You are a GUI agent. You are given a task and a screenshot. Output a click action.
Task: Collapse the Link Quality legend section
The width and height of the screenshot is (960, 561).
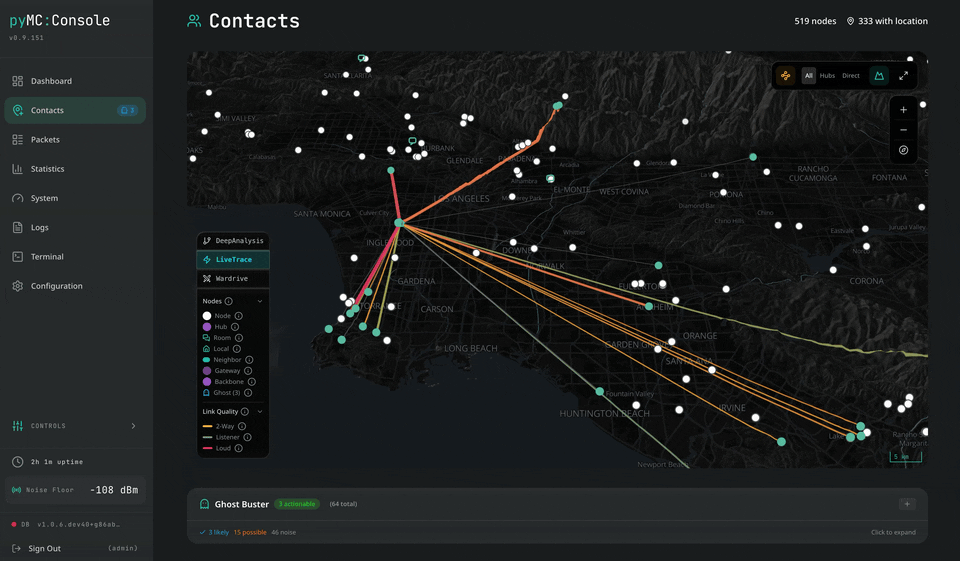tap(260, 411)
